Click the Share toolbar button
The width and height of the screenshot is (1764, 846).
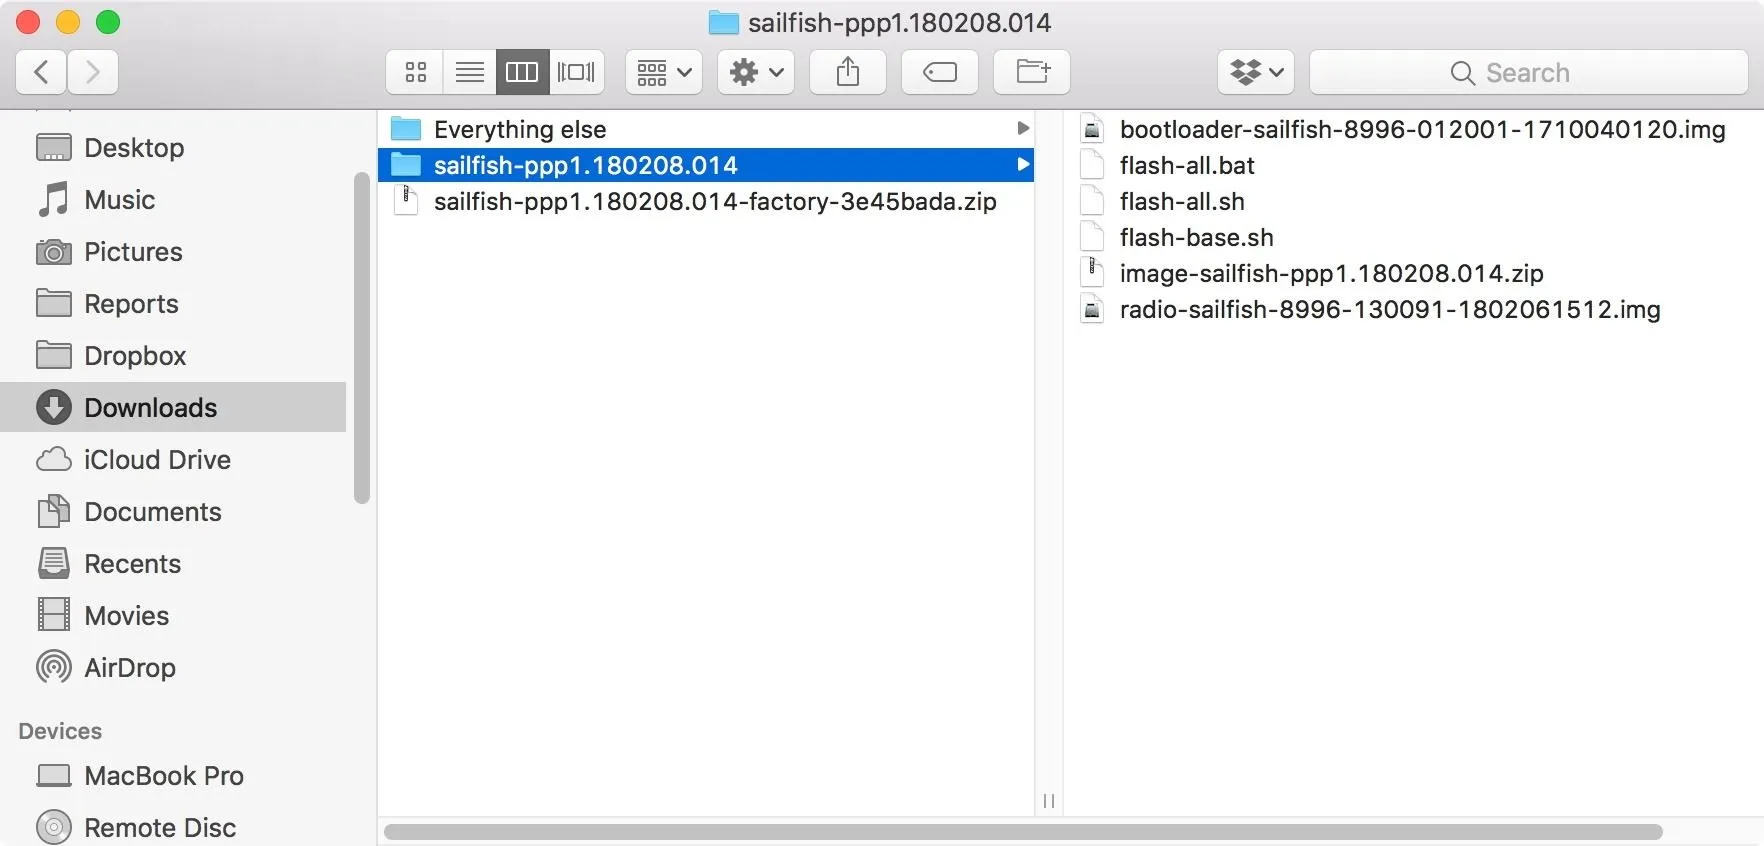tap(848, 72)
